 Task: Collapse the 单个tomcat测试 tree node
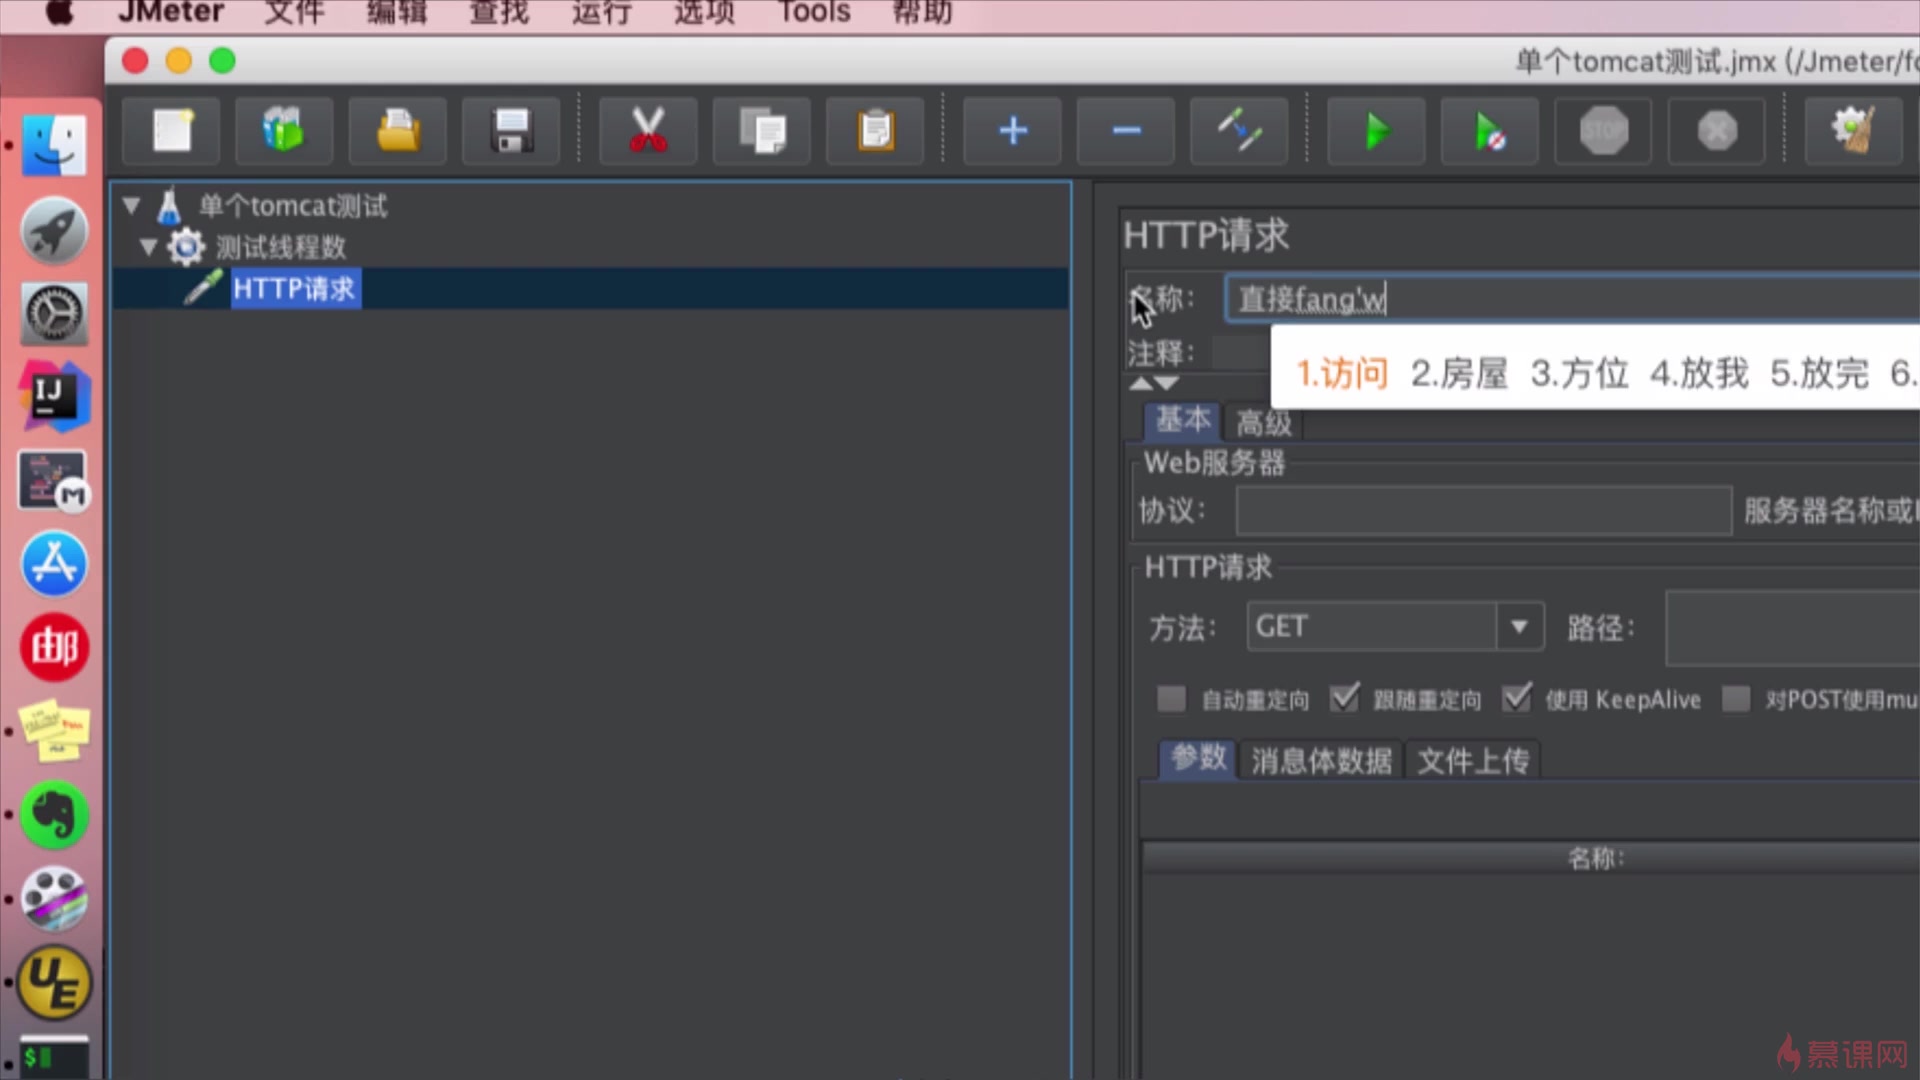(x=131, y=206)
